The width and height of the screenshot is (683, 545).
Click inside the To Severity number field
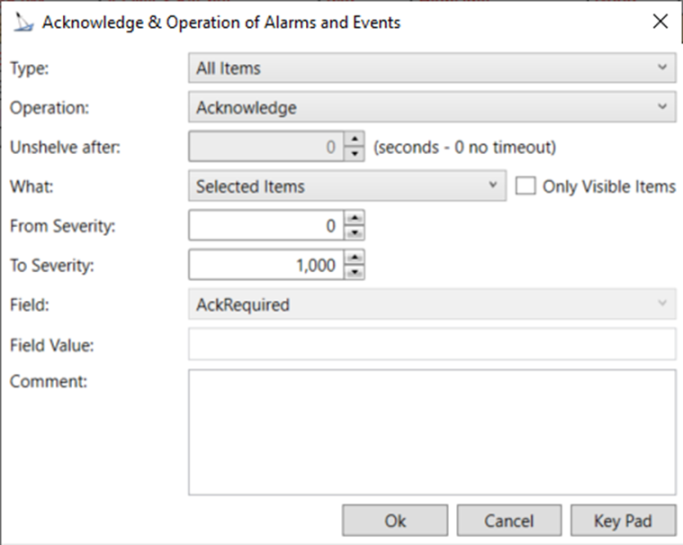point(265,265)
